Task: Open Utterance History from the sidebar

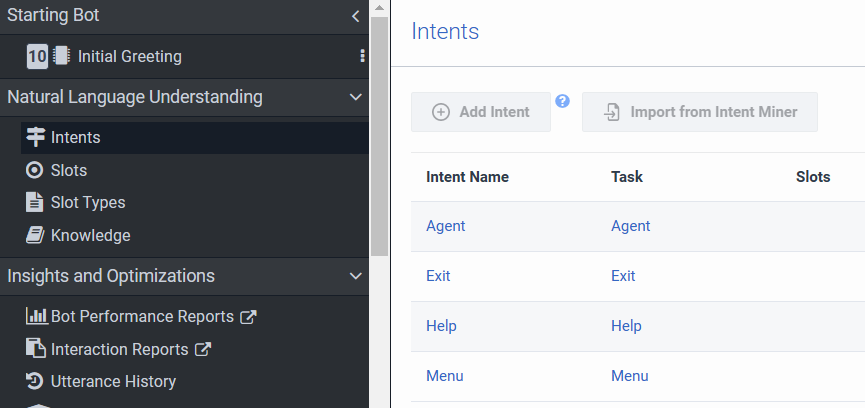Action: coord(113,381)
